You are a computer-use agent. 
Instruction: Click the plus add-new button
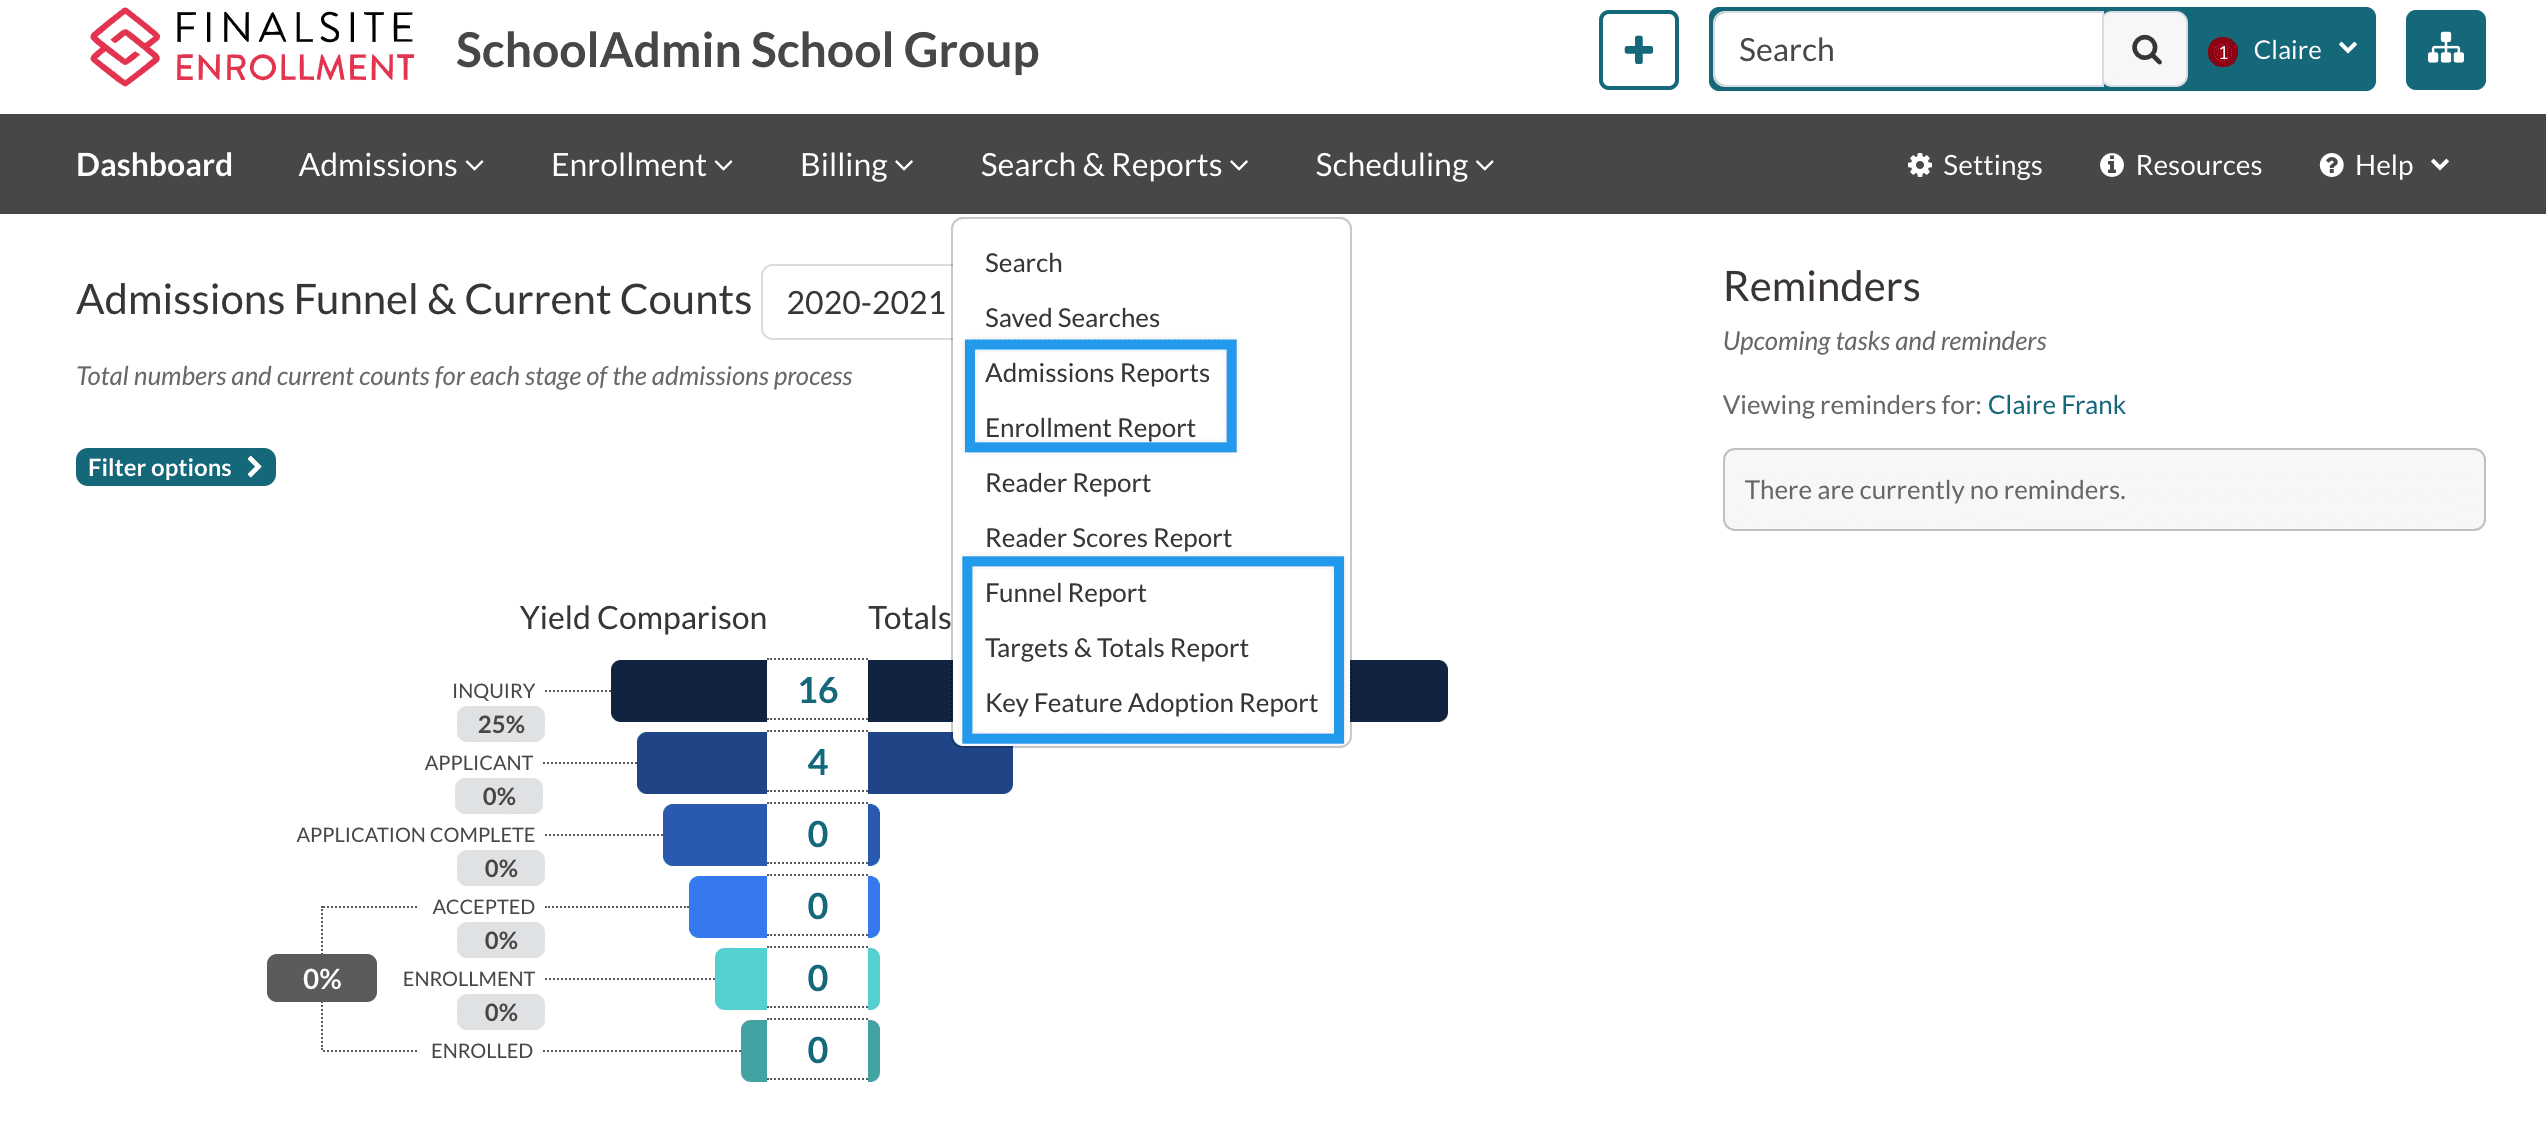click(x=1638, y=50)
